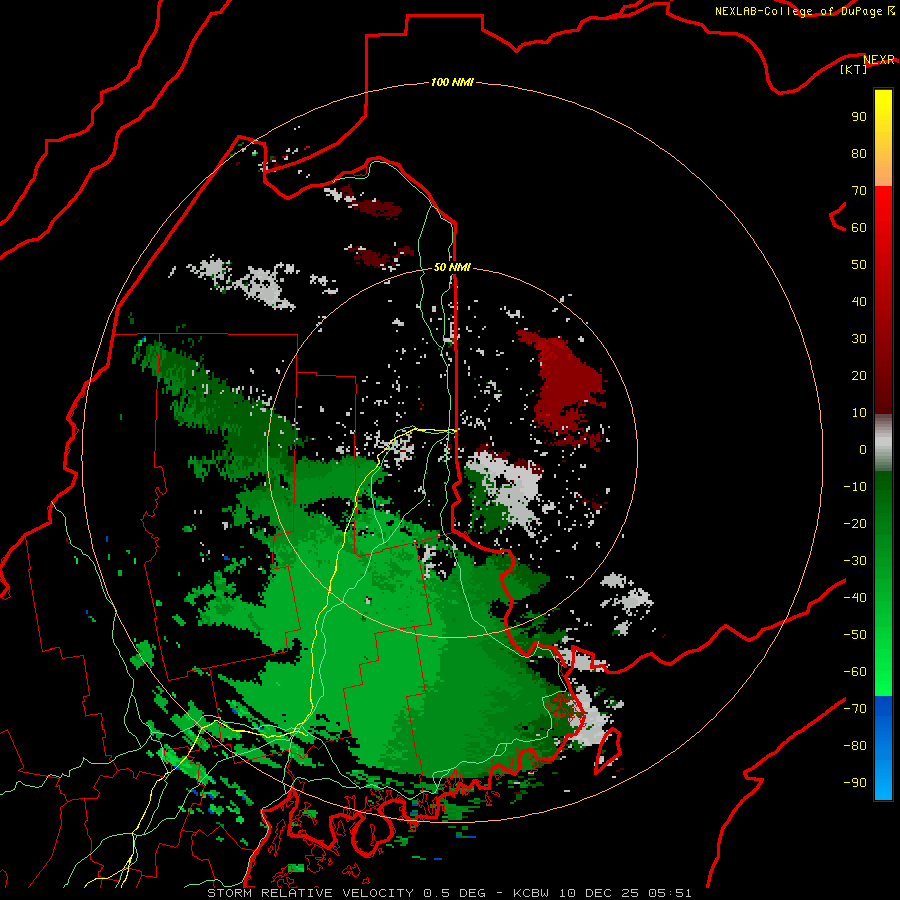
Task: Click the -50 value on velocity scale
Action: coord(855,635)
